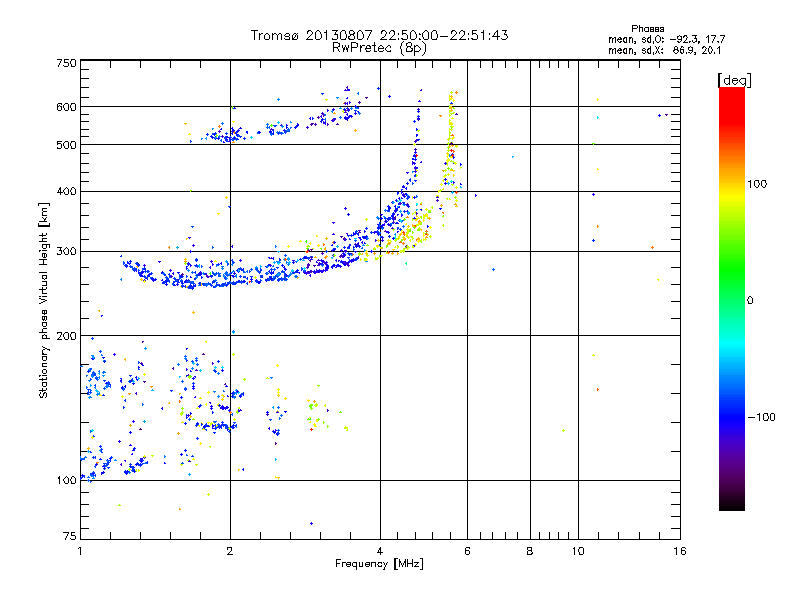Click the 'Frequency [MHz]' axis label
Image resolution: width=800 pixels, height=600 pixels.
[x=379, y=564]
